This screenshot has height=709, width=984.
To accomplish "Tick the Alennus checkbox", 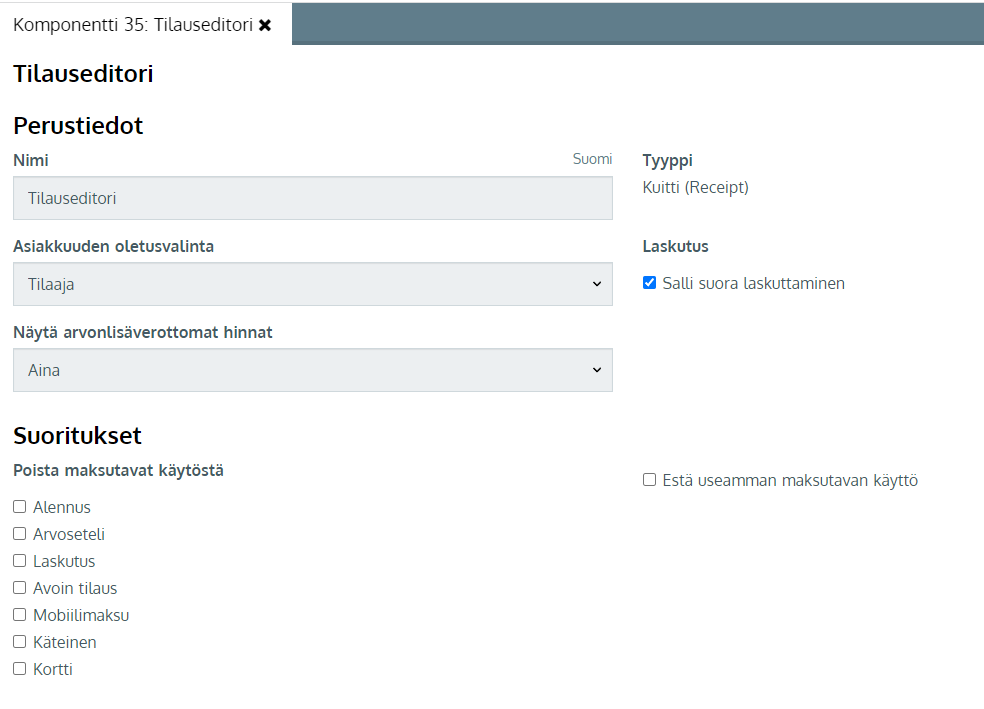I will [x=20, y=506].
